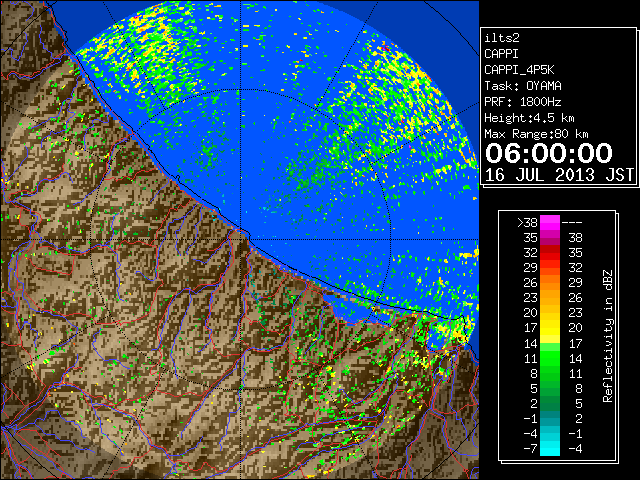The image size is (640, 480).
Task: Pick the lightest cyan -7 dBZ legend swatch
Action: [550, 449]
